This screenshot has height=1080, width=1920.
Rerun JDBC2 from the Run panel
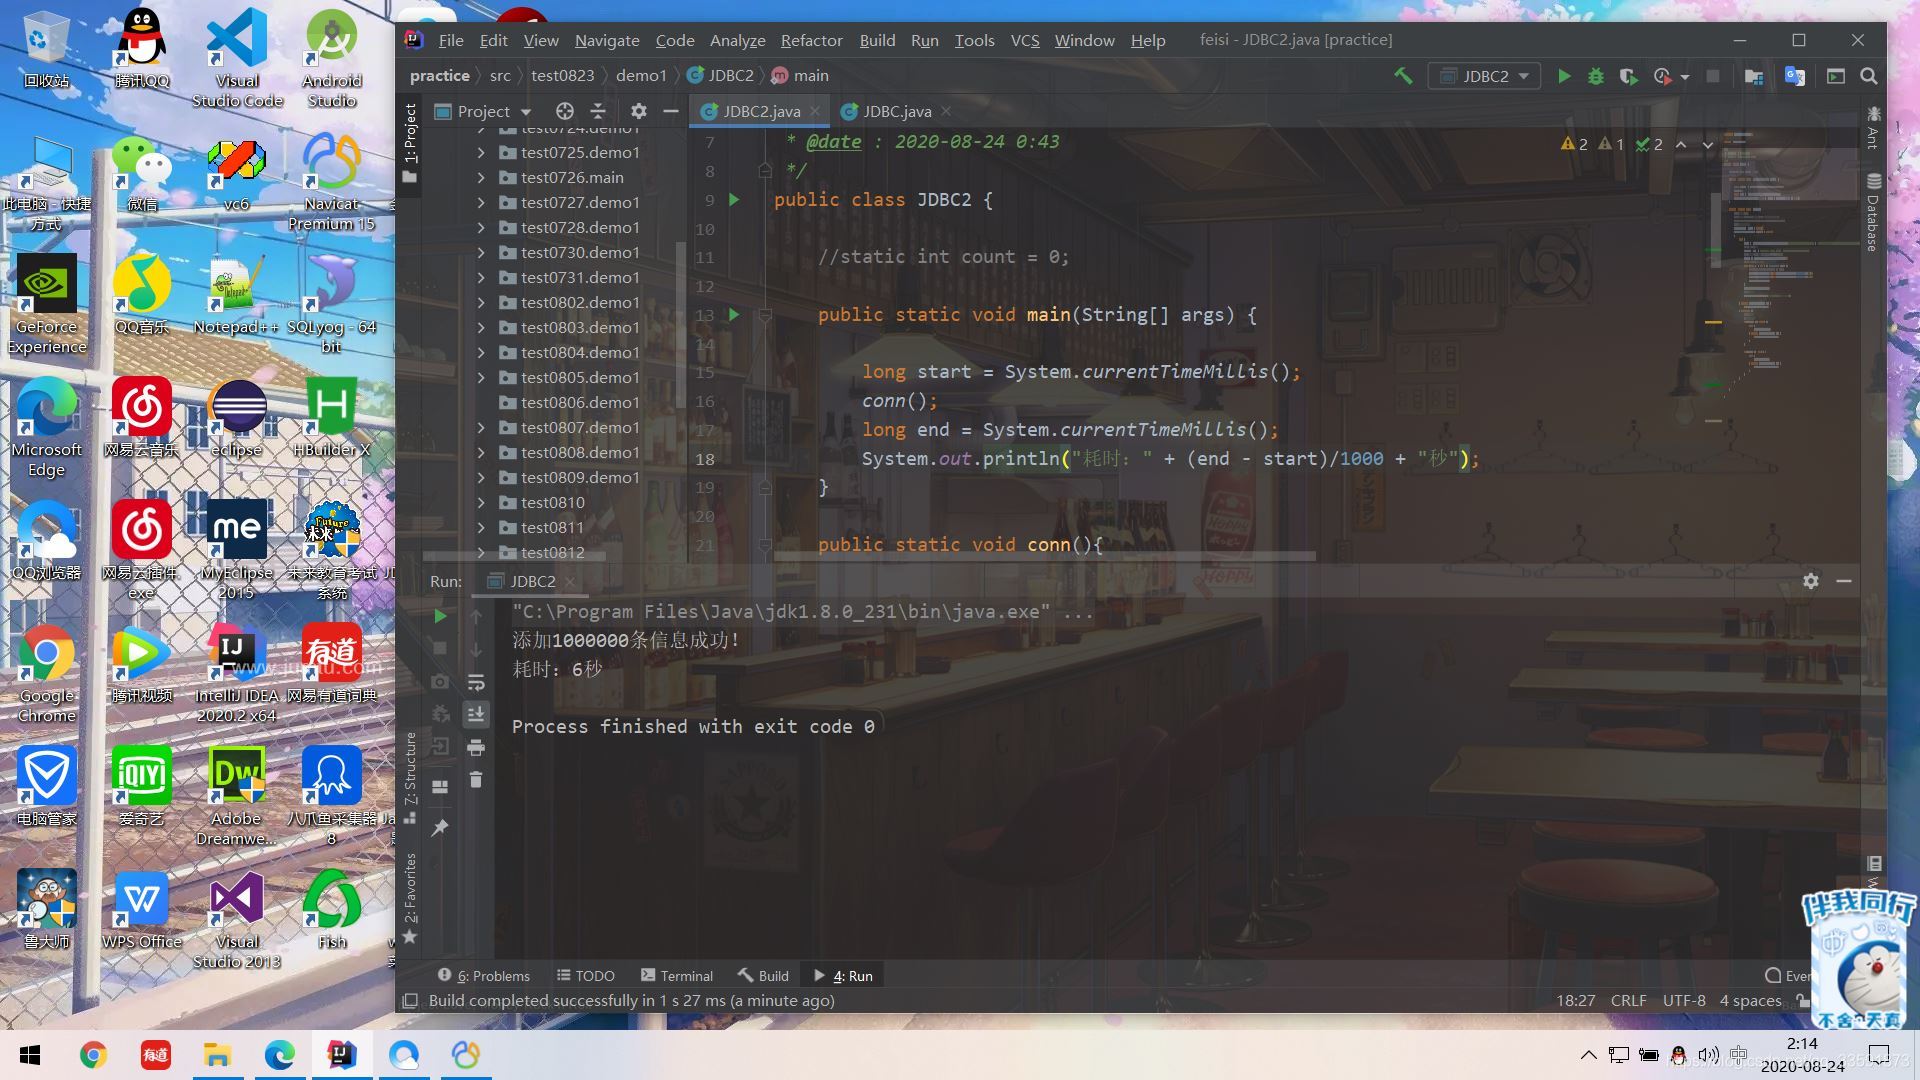(440, 616)
